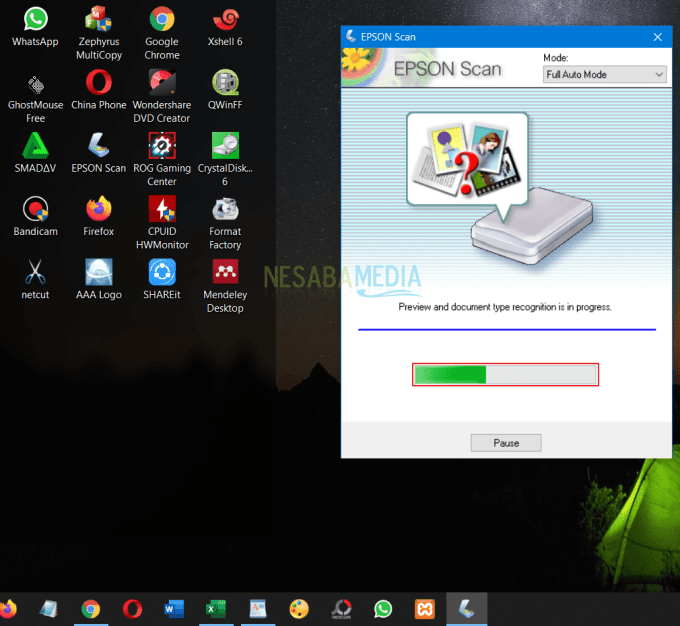Open WhatsApp from the taskbar
This screenshot has width=680, height=626.
pos(383,609)
